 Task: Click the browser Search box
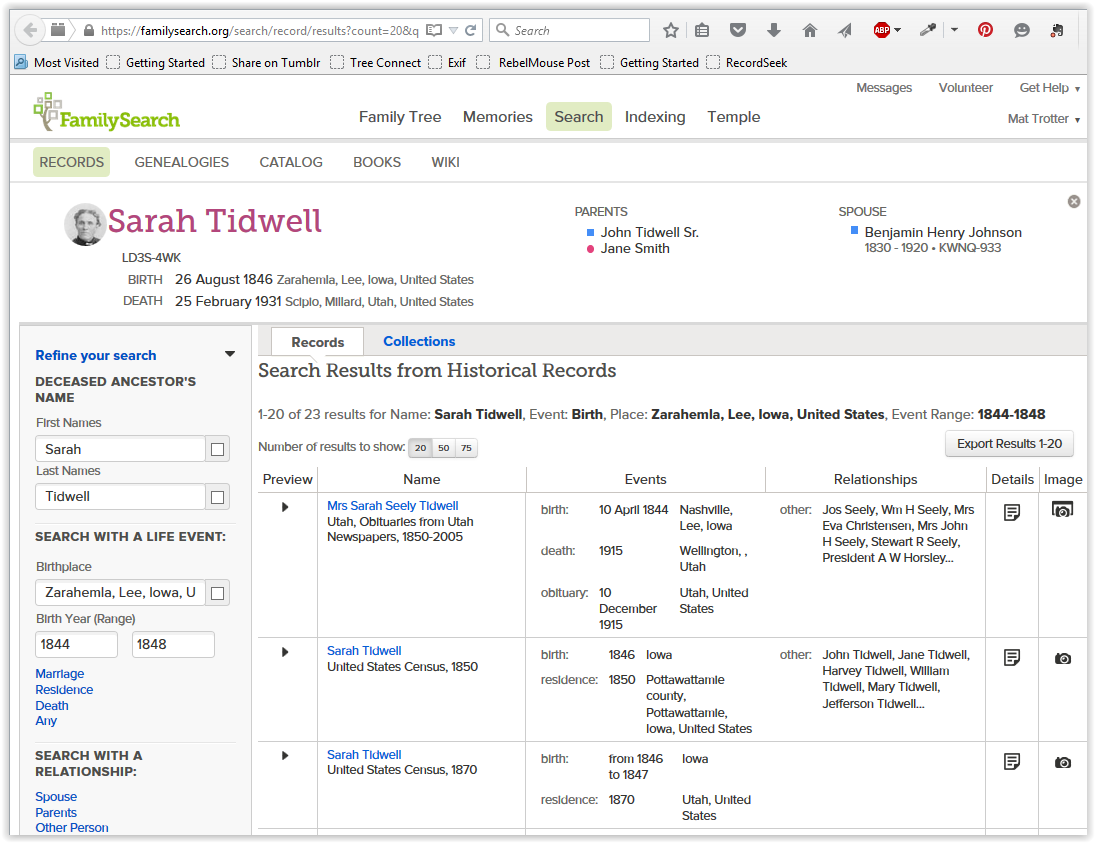[570, 30]
